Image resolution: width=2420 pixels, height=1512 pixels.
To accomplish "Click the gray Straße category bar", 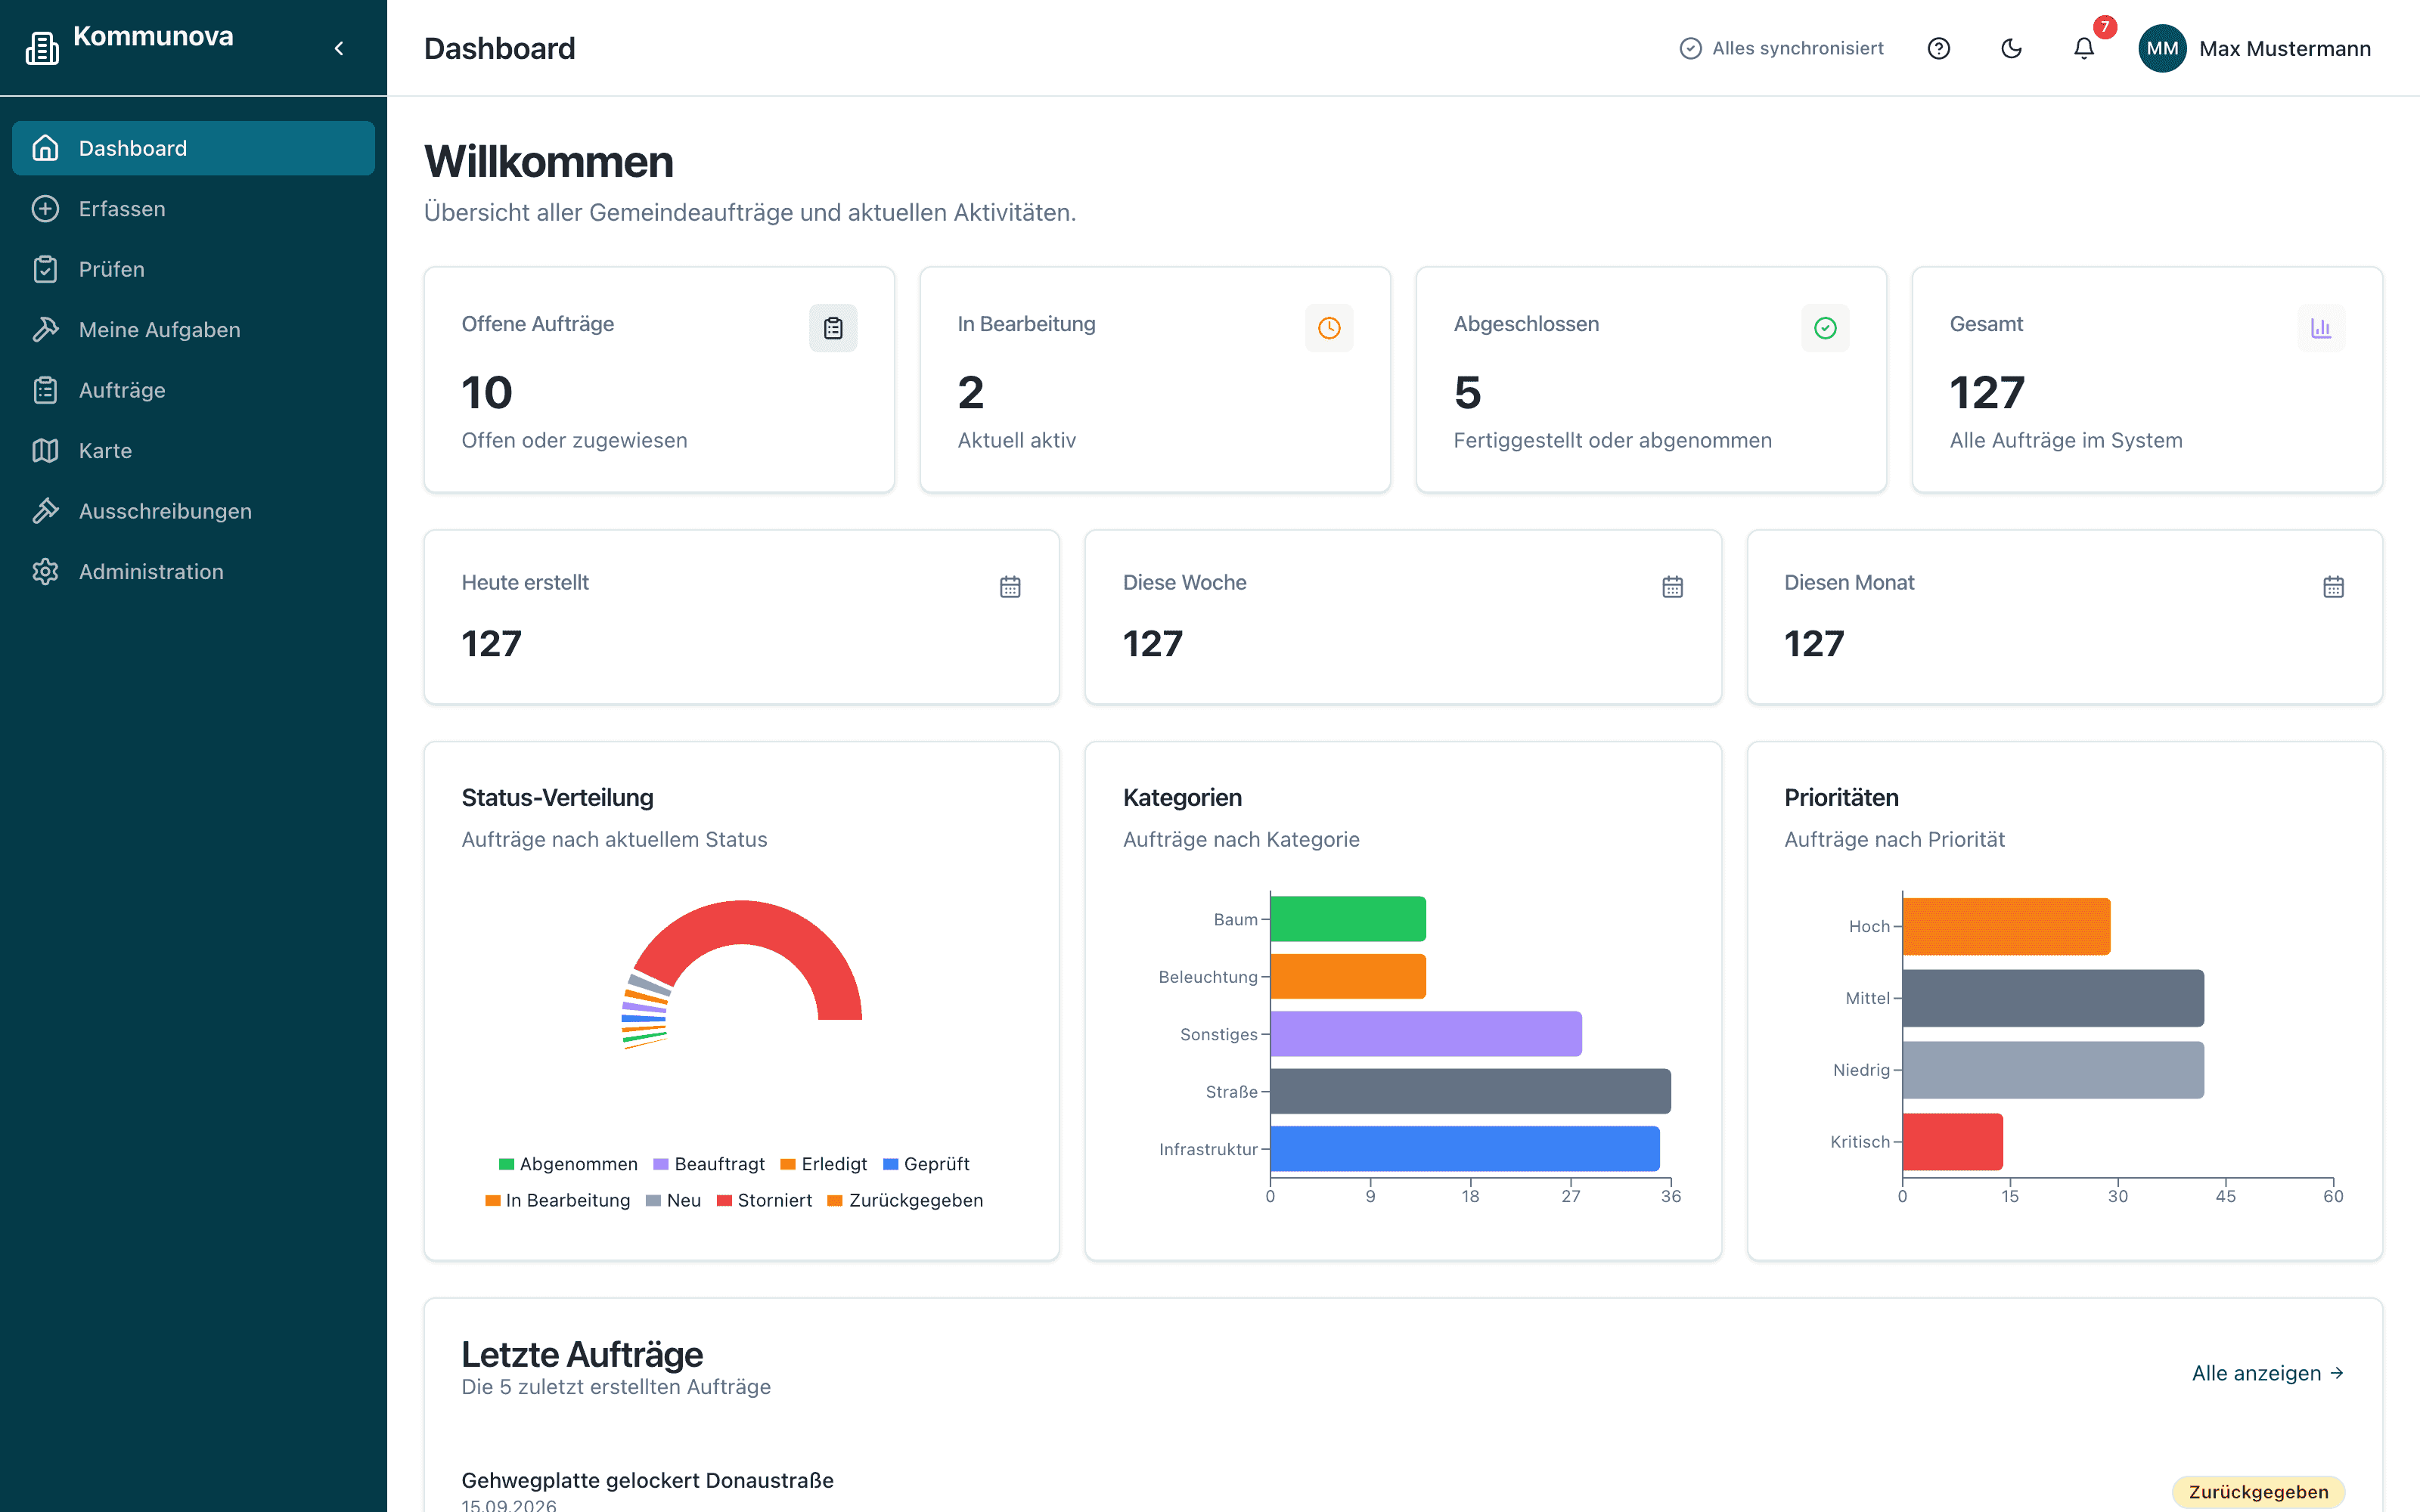I will tap(1470, 1091).
